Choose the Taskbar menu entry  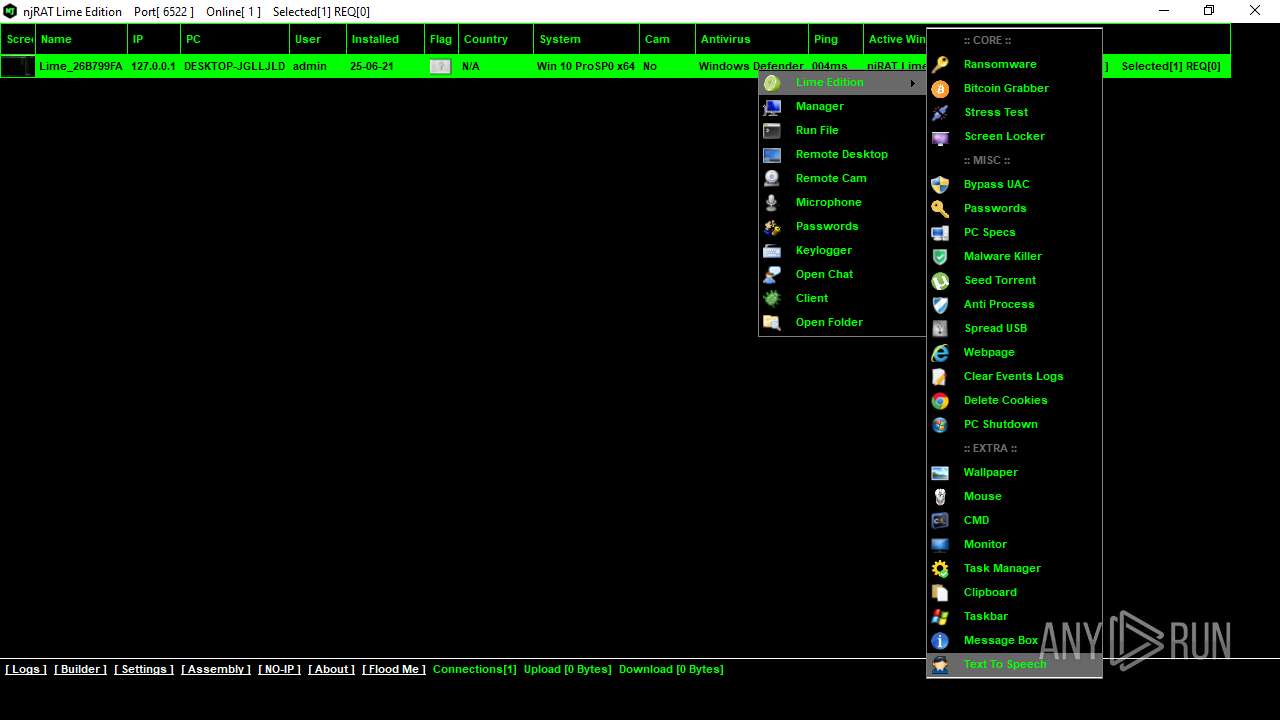pos(1014,616)
